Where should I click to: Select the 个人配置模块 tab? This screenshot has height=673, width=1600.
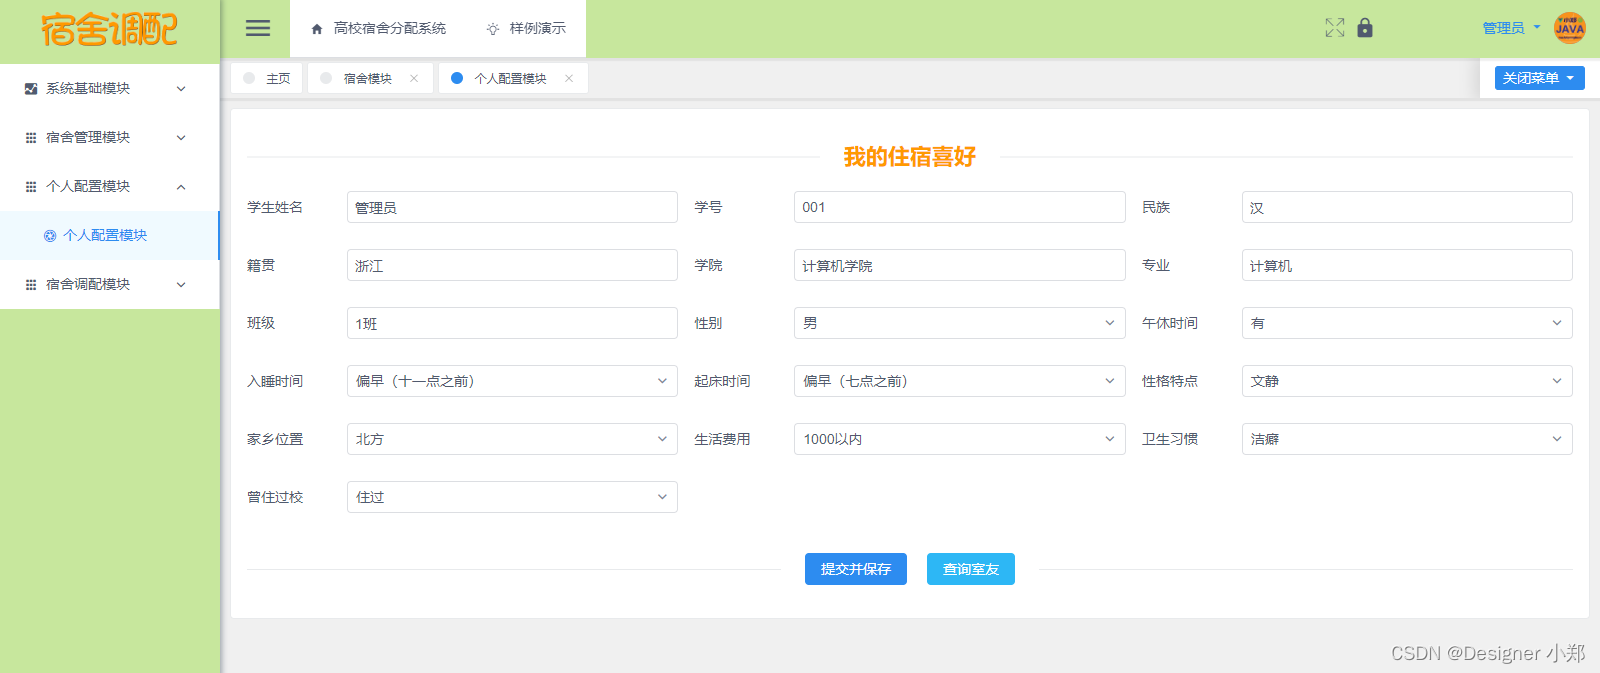[x=513, y=78]
